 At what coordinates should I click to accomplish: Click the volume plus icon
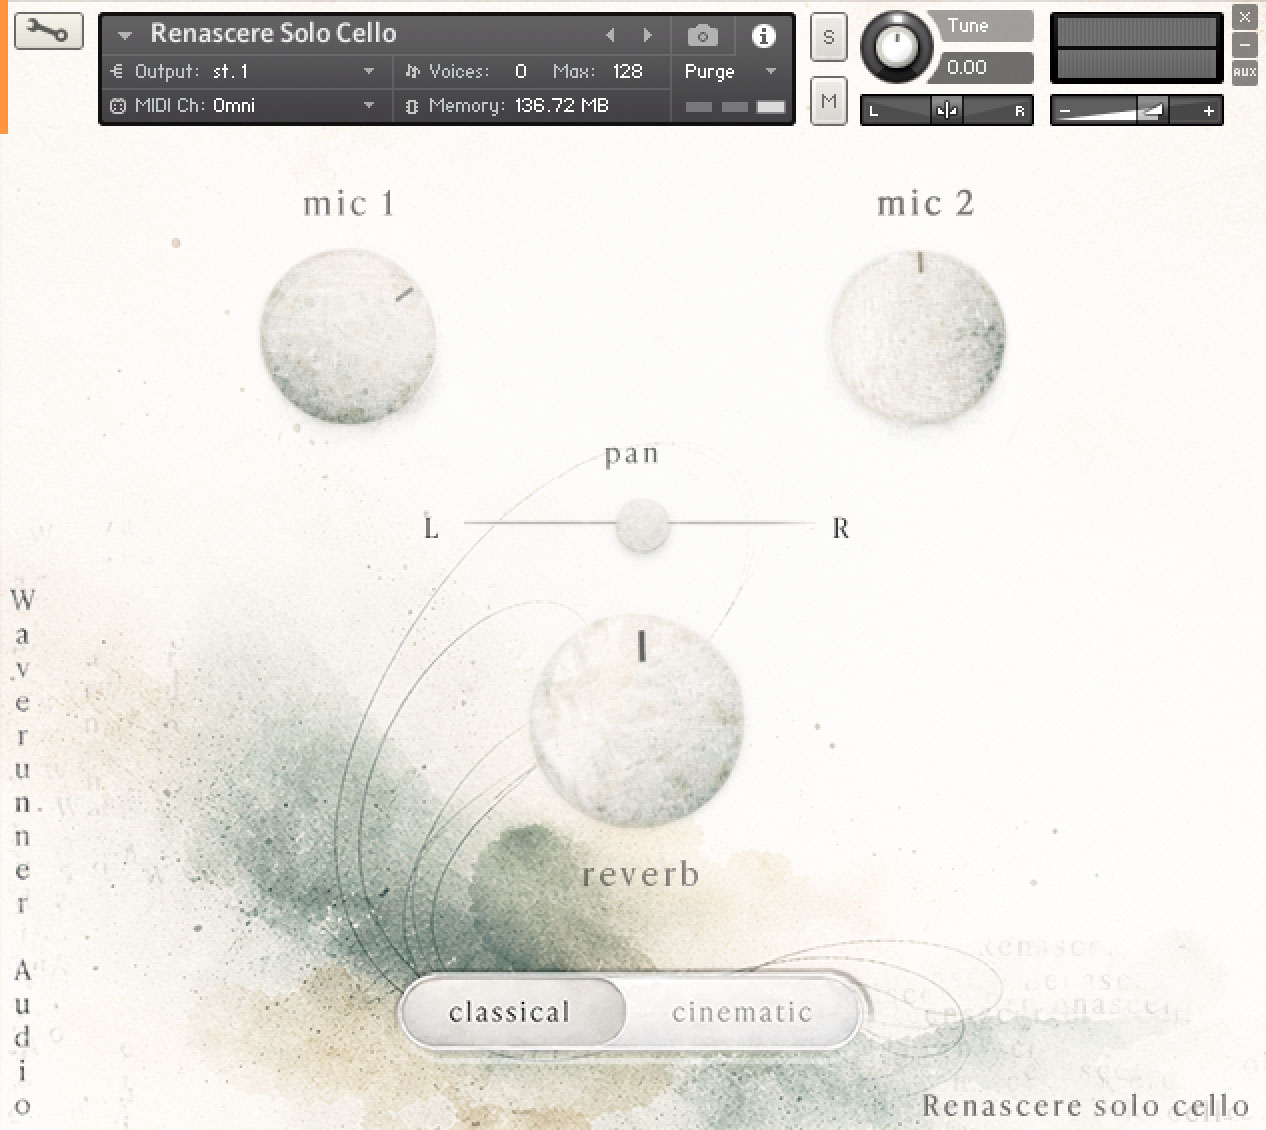(x=1208, y=111)
